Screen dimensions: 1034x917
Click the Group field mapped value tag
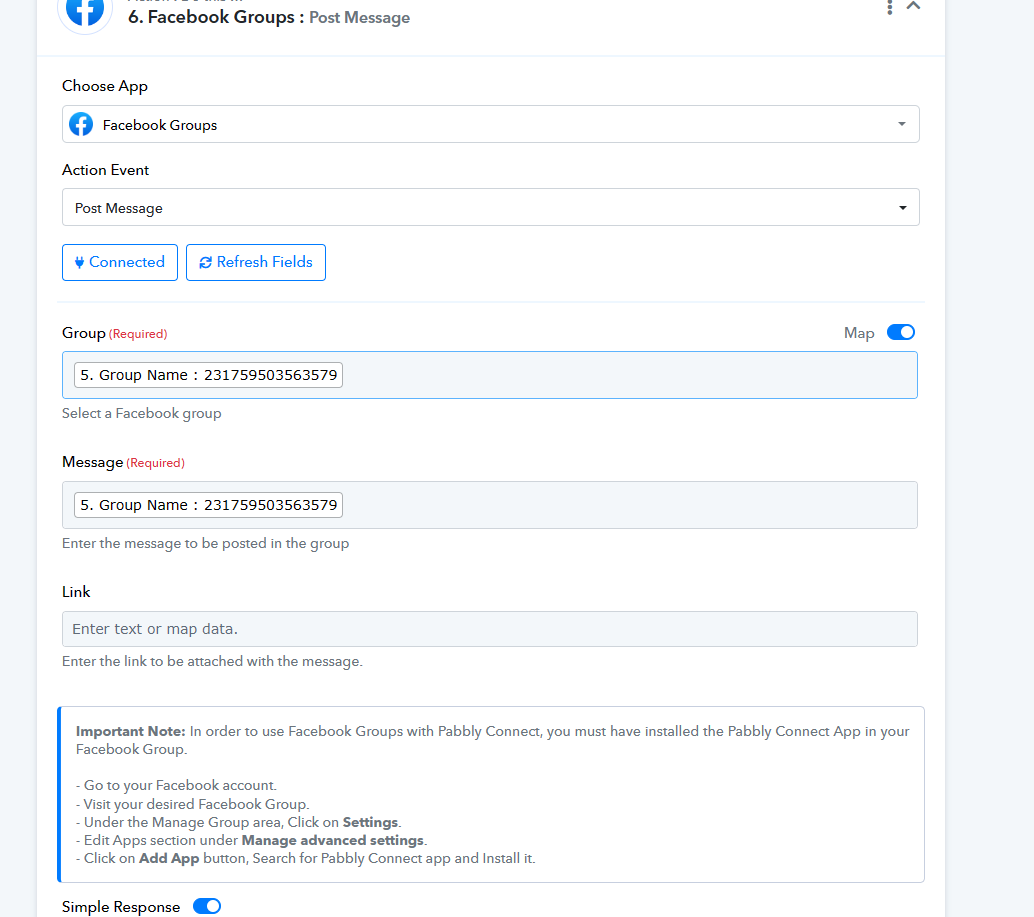click(x=208, y=375)
